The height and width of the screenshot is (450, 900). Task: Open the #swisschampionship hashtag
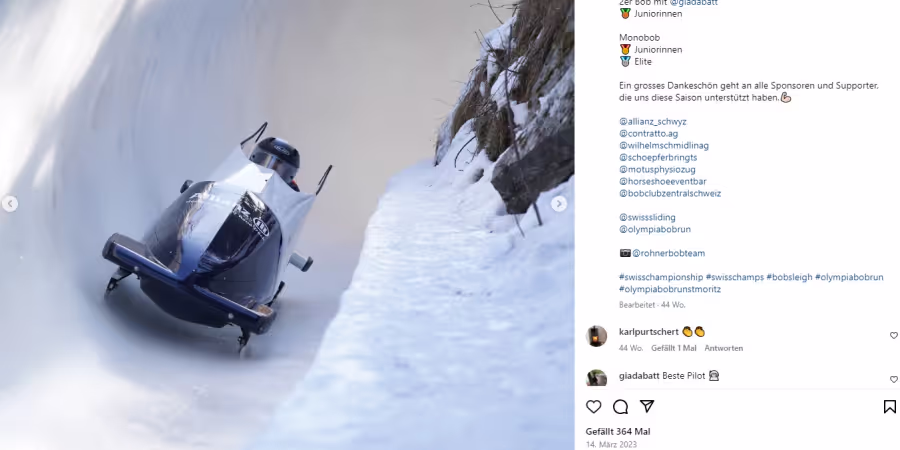(x=661, y=277)
